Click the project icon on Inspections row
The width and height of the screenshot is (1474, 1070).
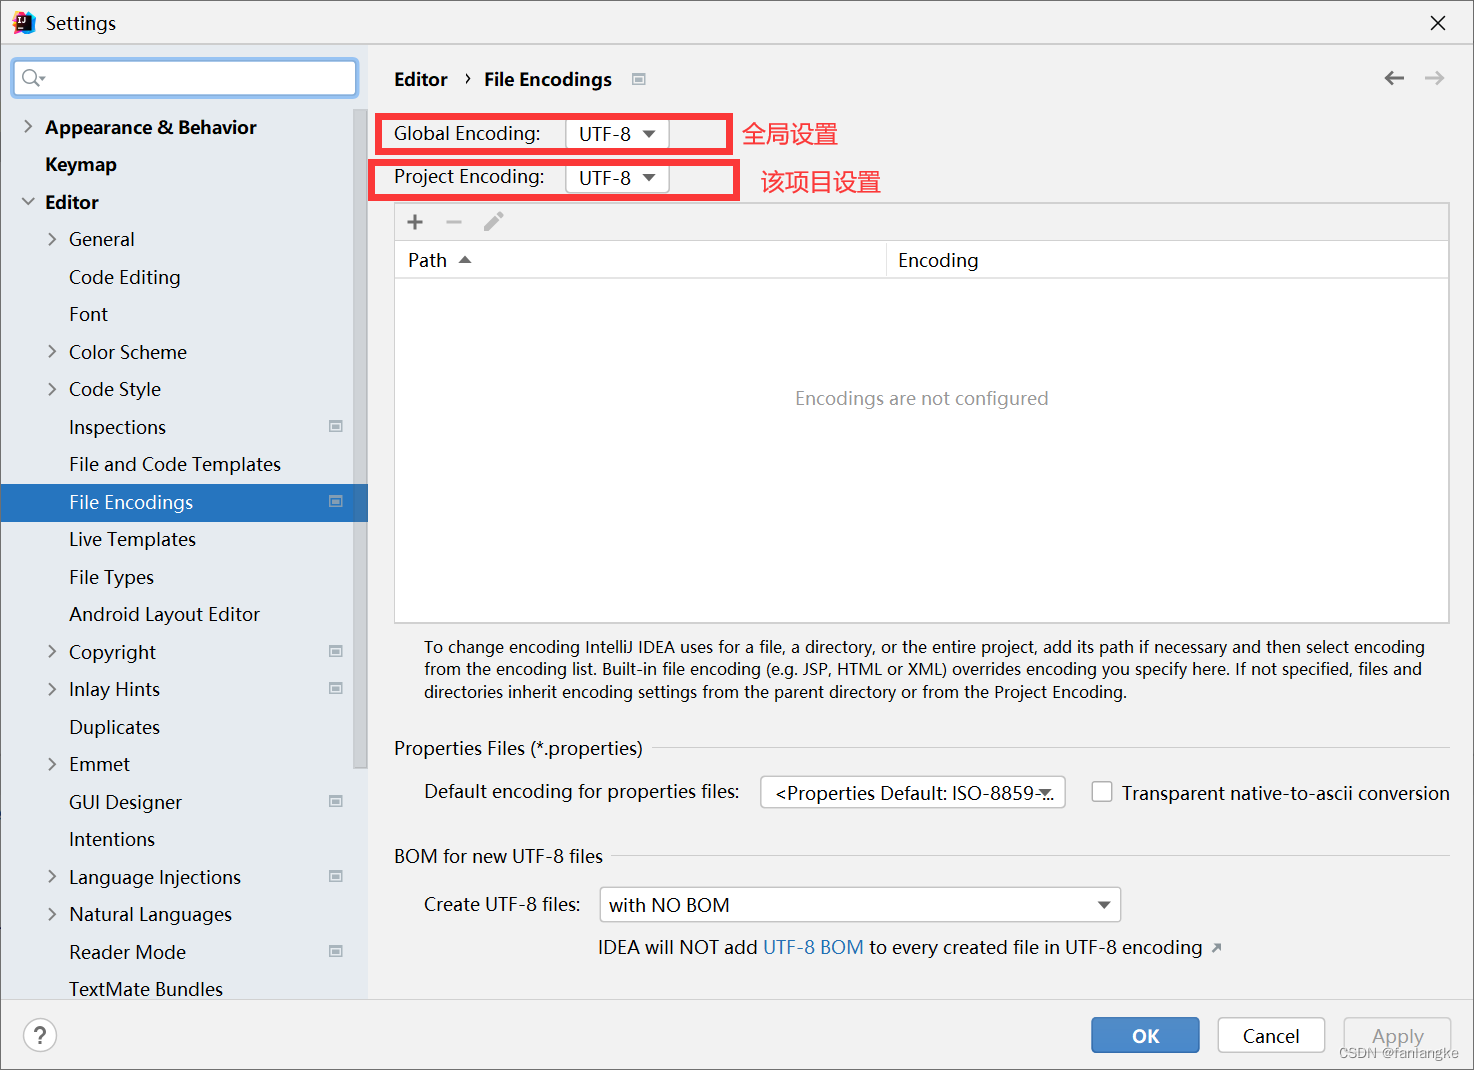pyautogui.click(x=336, y=426)
